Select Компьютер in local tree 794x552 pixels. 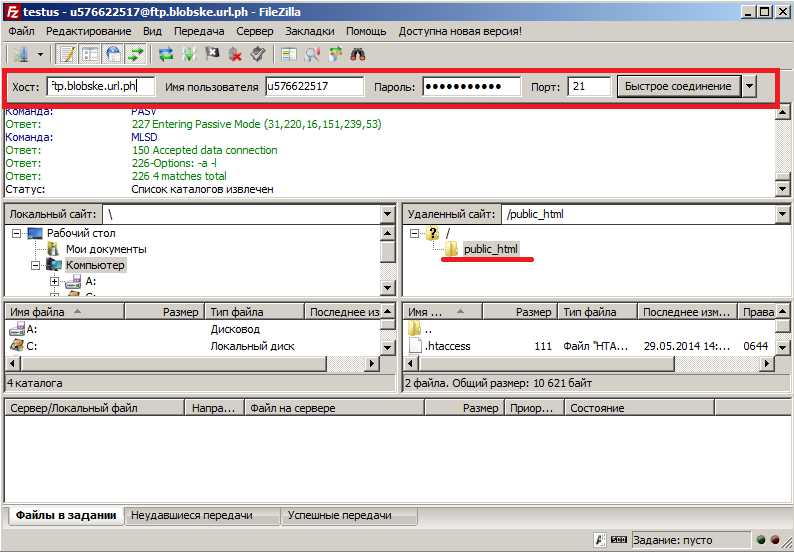pos(95,265)
